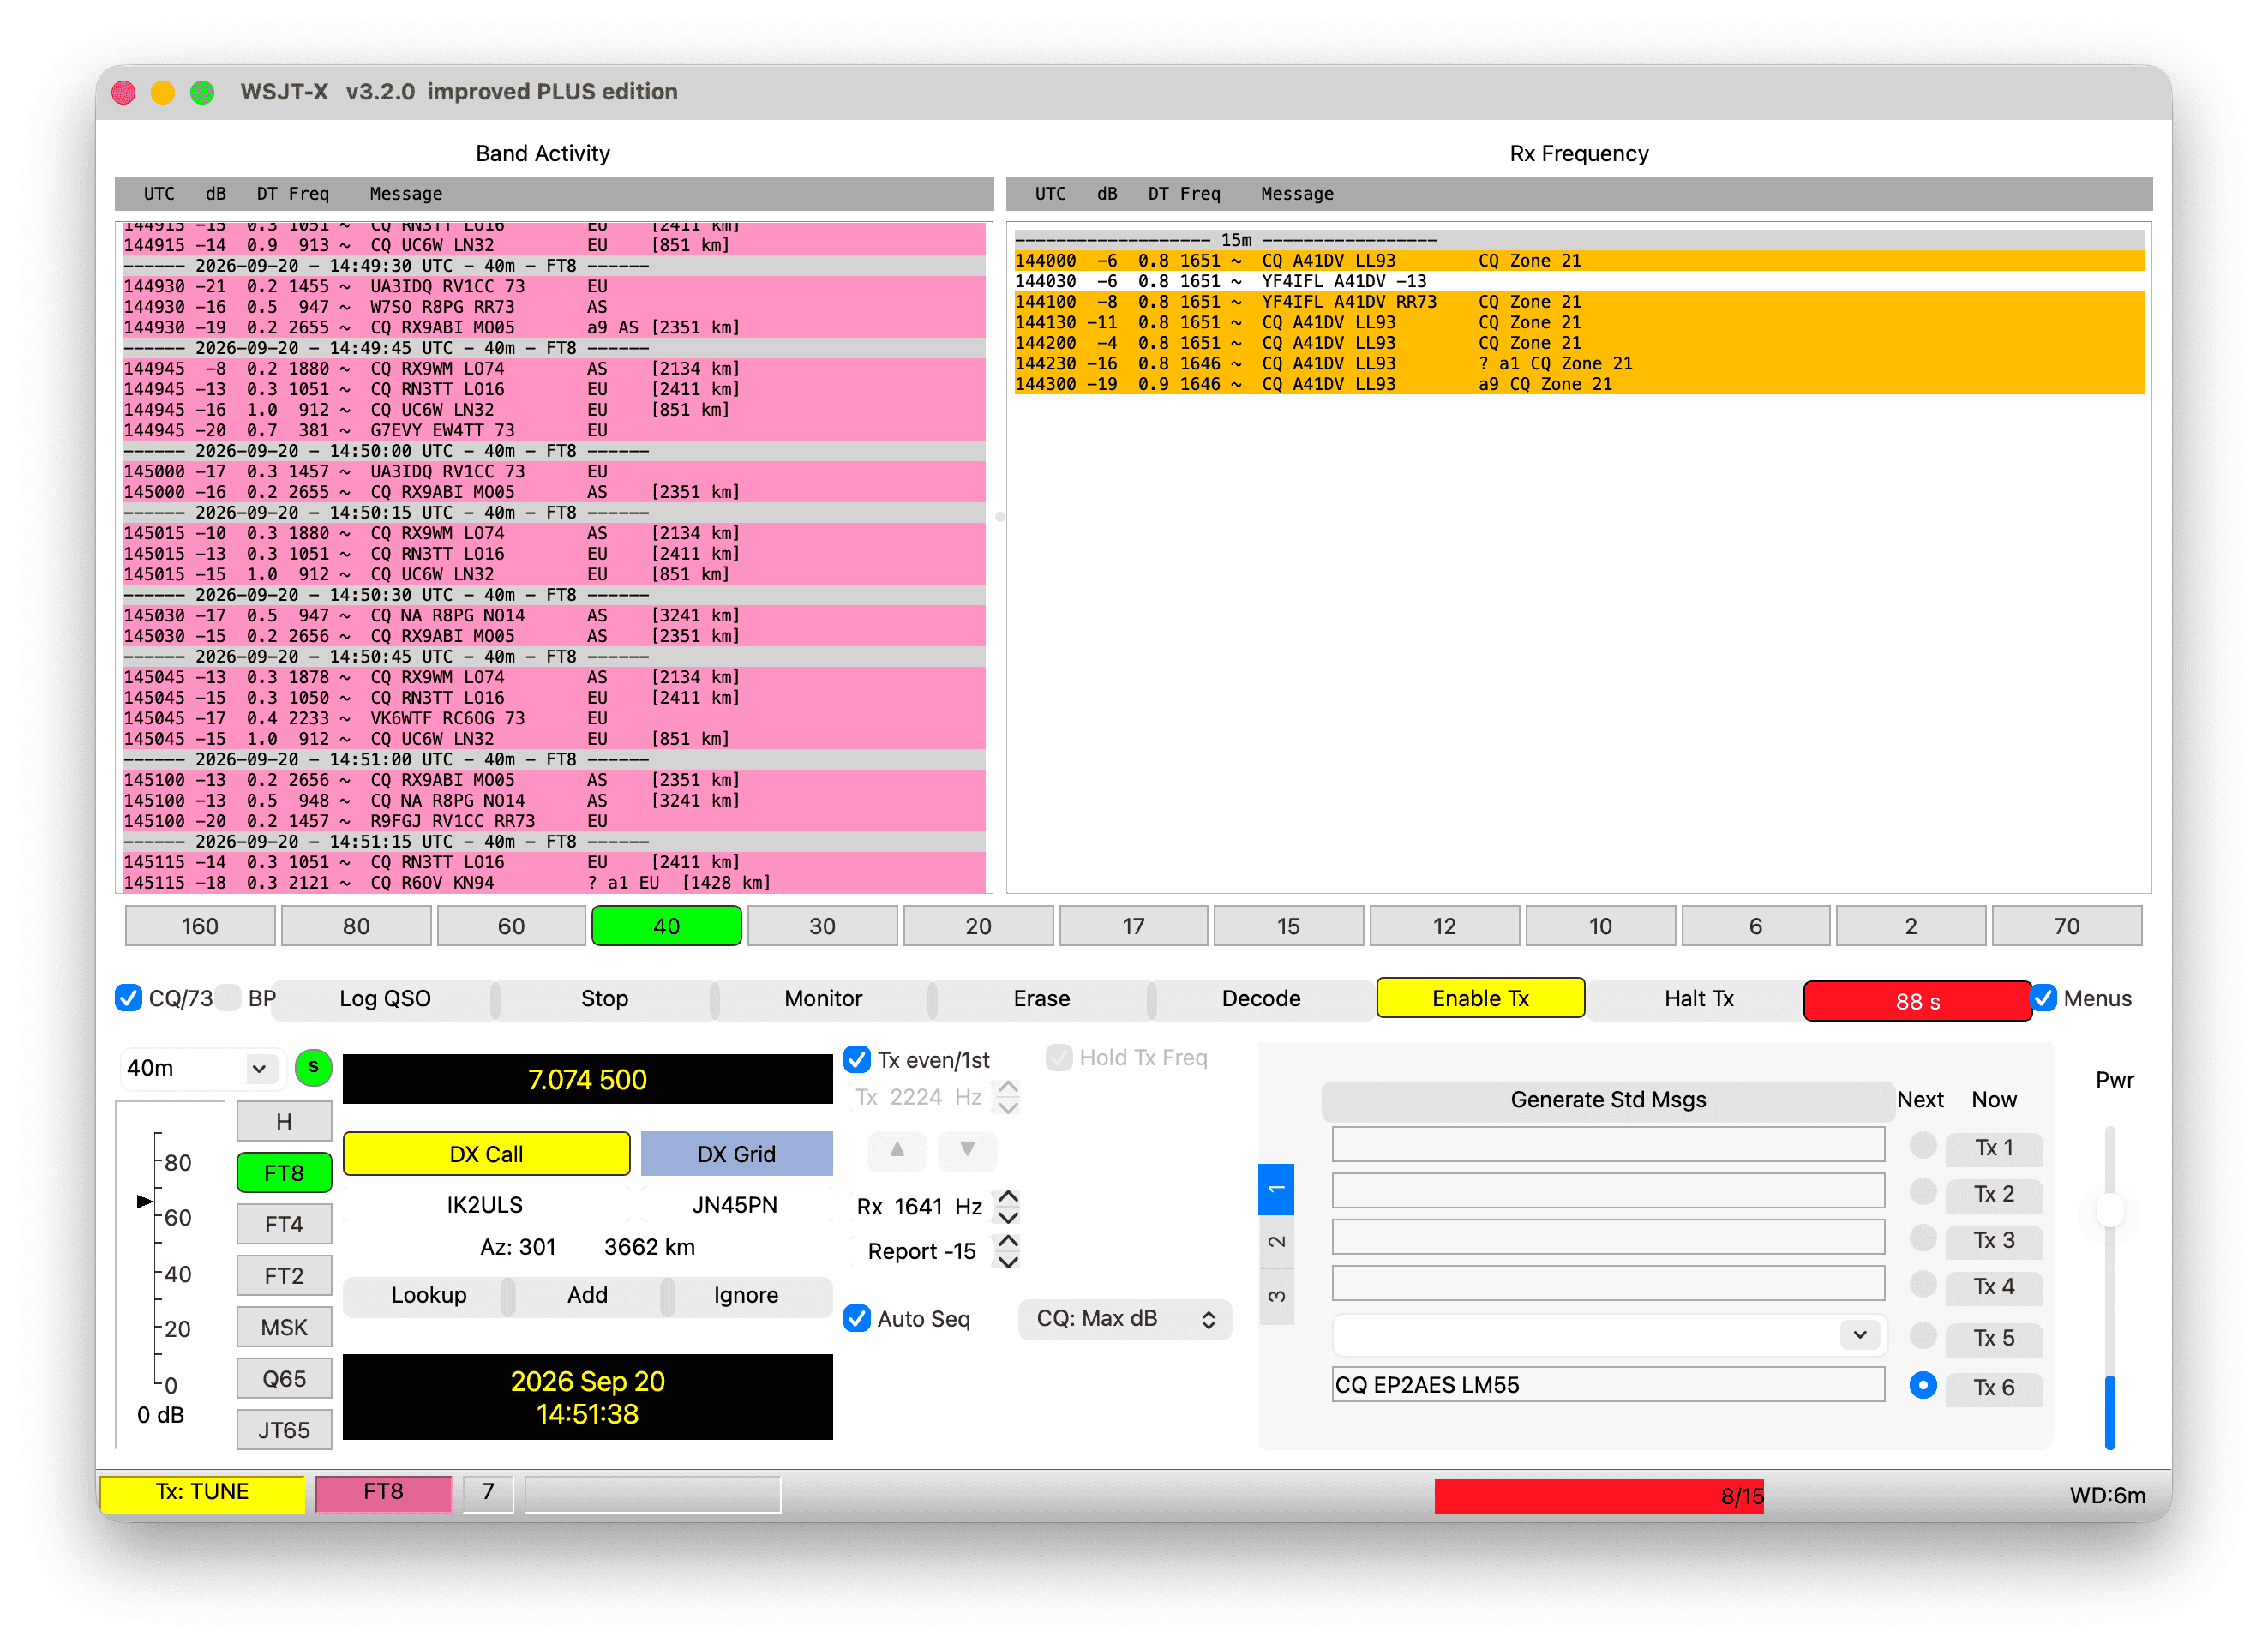Click the Monitor button

pos(823,999)
